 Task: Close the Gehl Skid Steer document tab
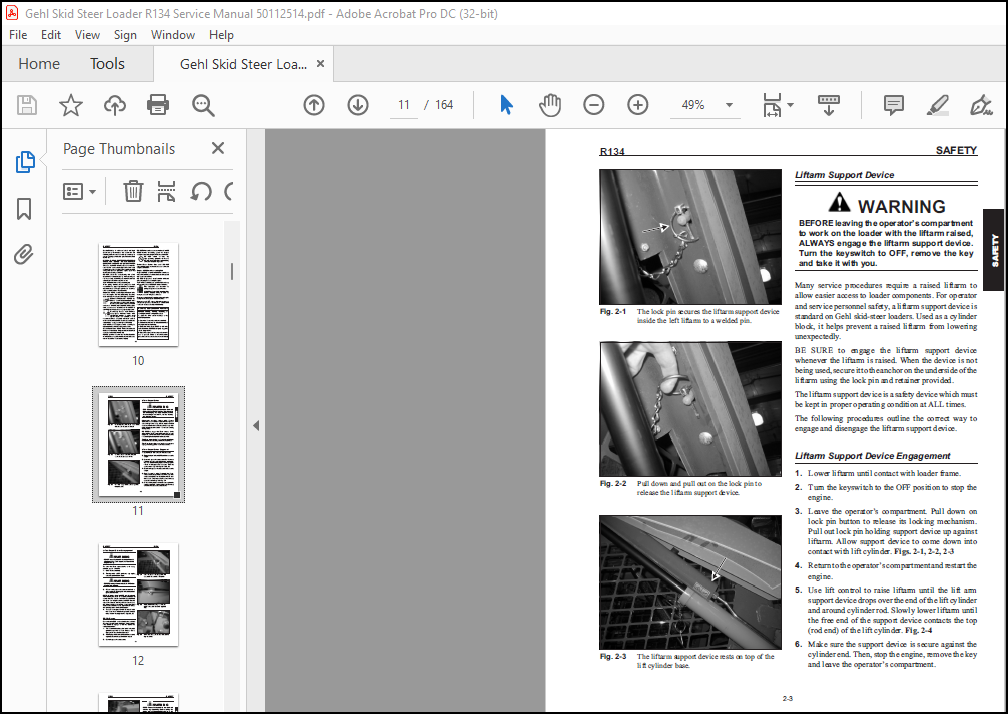tap(321, 64)
